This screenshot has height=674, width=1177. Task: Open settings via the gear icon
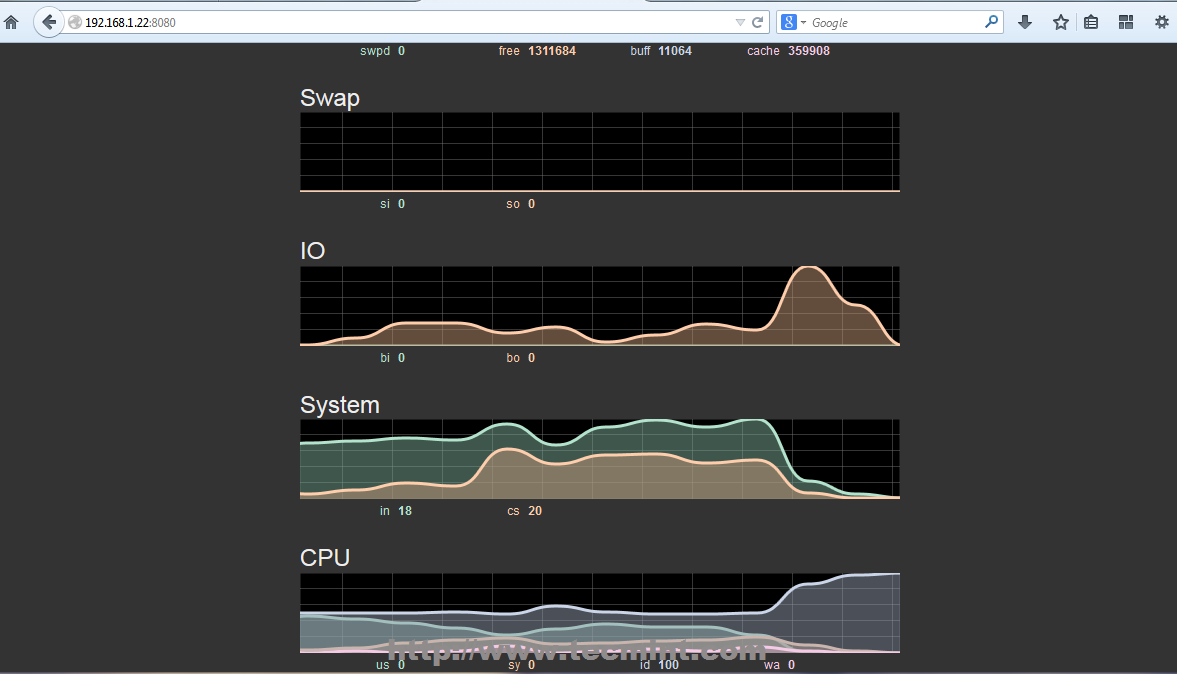click(1161, 22)
